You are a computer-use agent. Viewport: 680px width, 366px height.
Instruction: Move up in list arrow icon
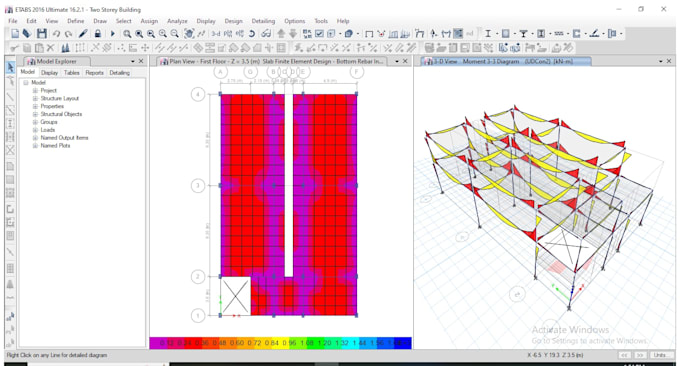pos(281,34)
